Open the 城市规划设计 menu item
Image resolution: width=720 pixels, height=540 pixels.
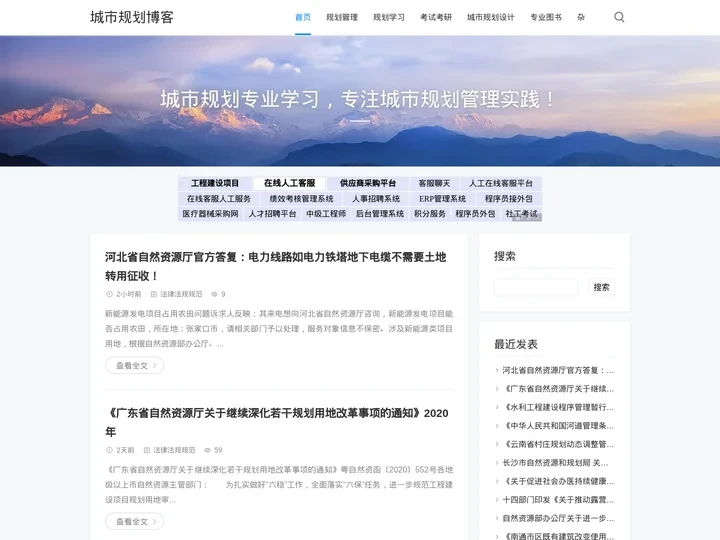point(490,17)
